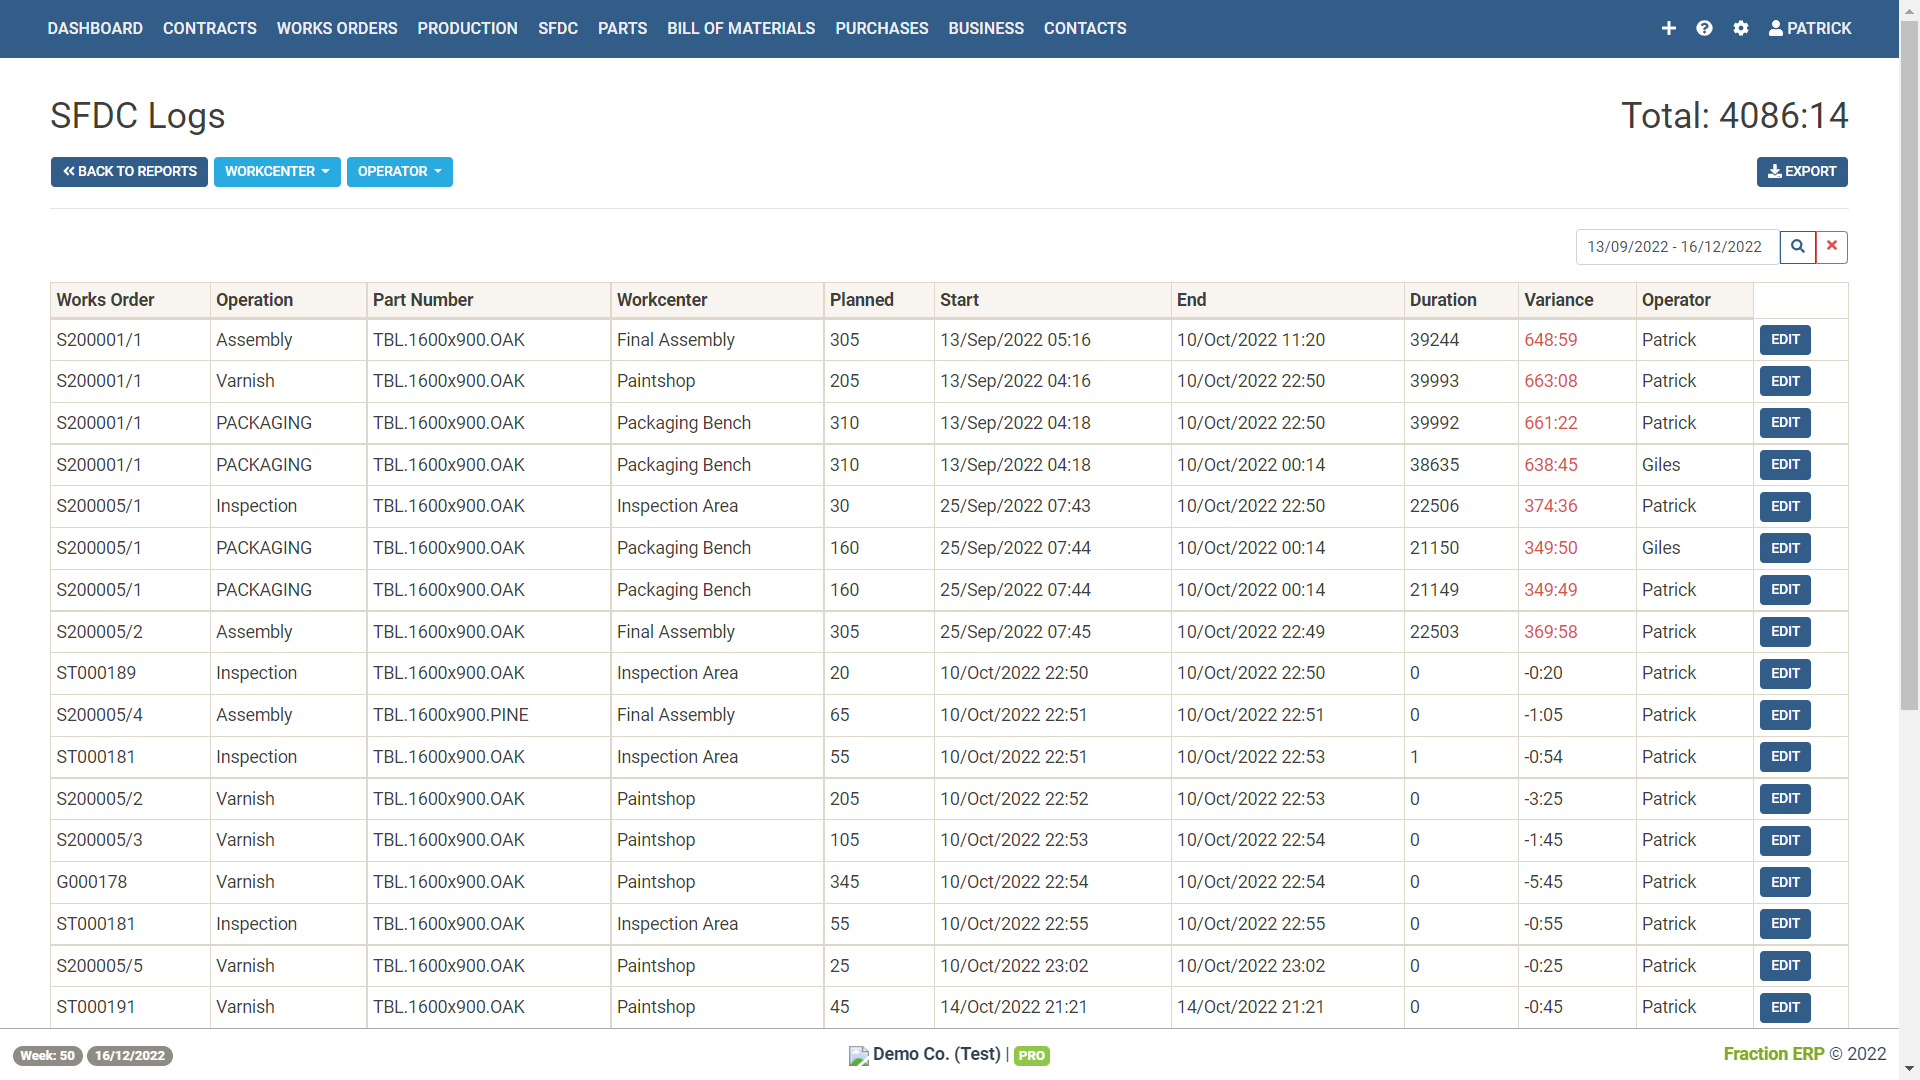
Task: Open the Fraction ERP link
Action: 1773,1054
